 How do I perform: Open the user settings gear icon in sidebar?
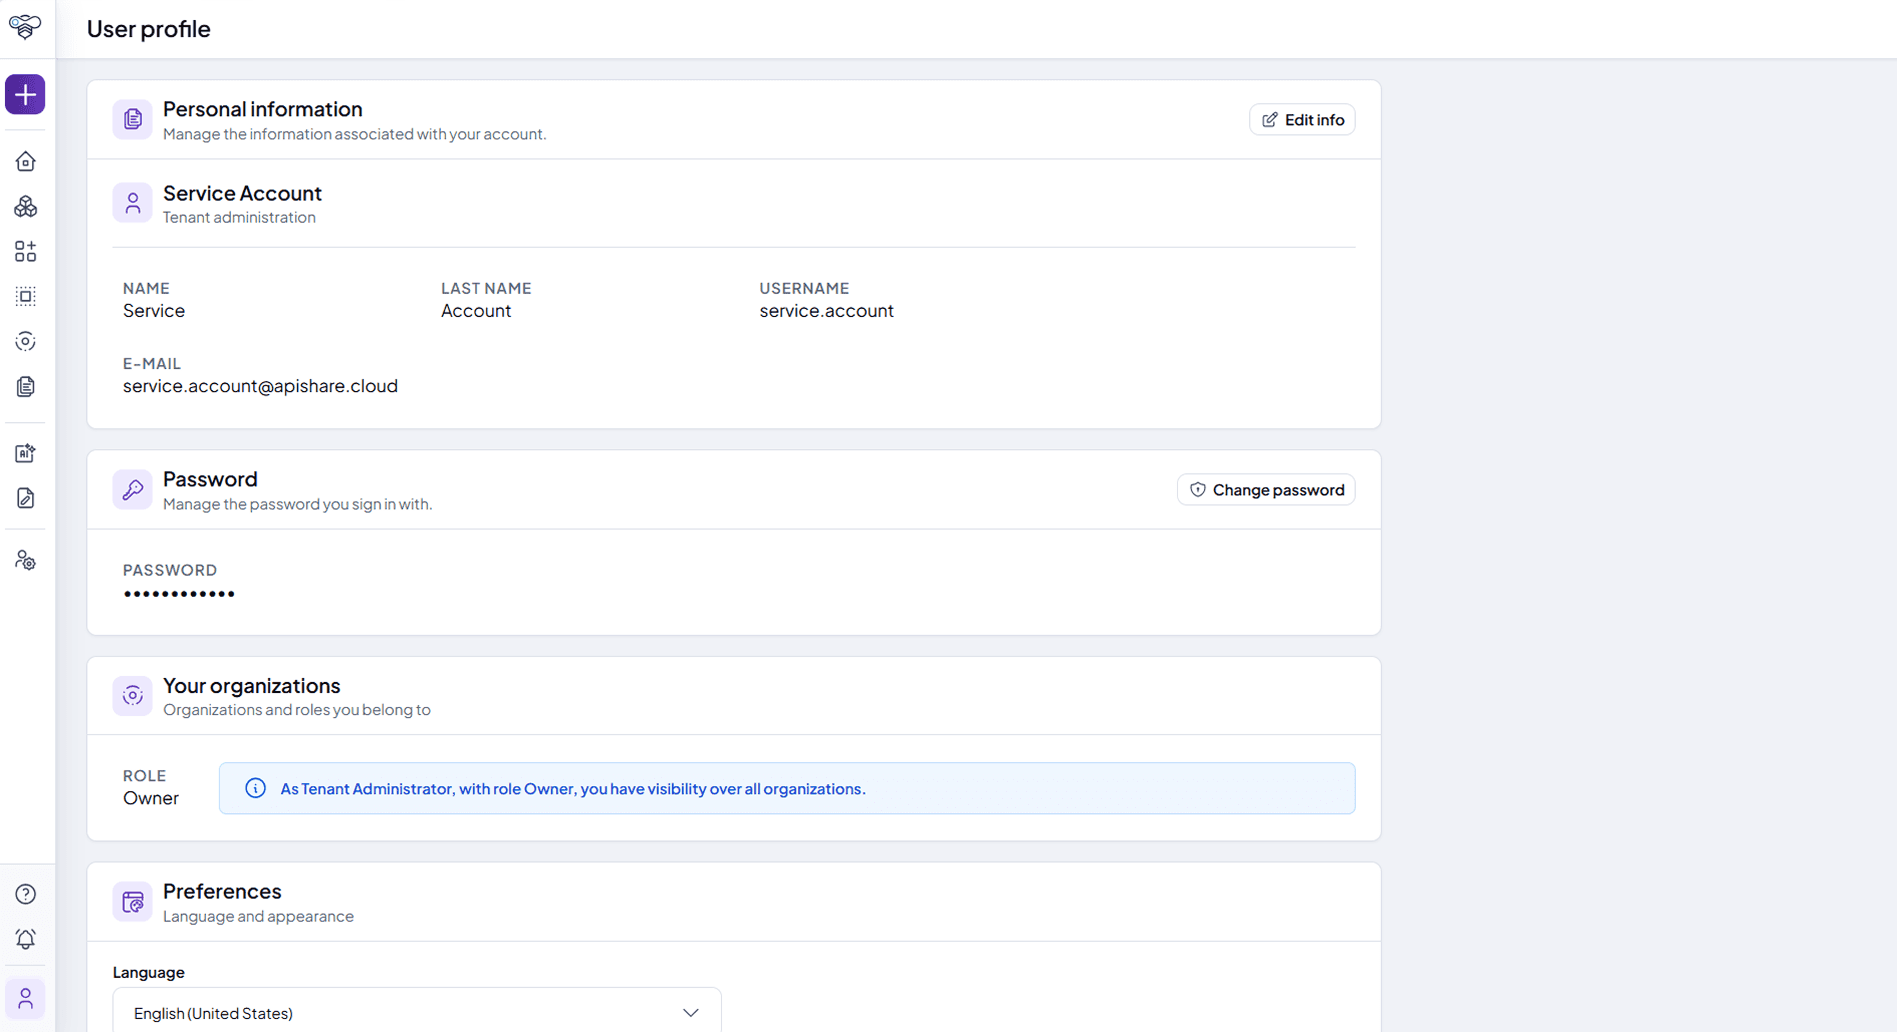25,560
